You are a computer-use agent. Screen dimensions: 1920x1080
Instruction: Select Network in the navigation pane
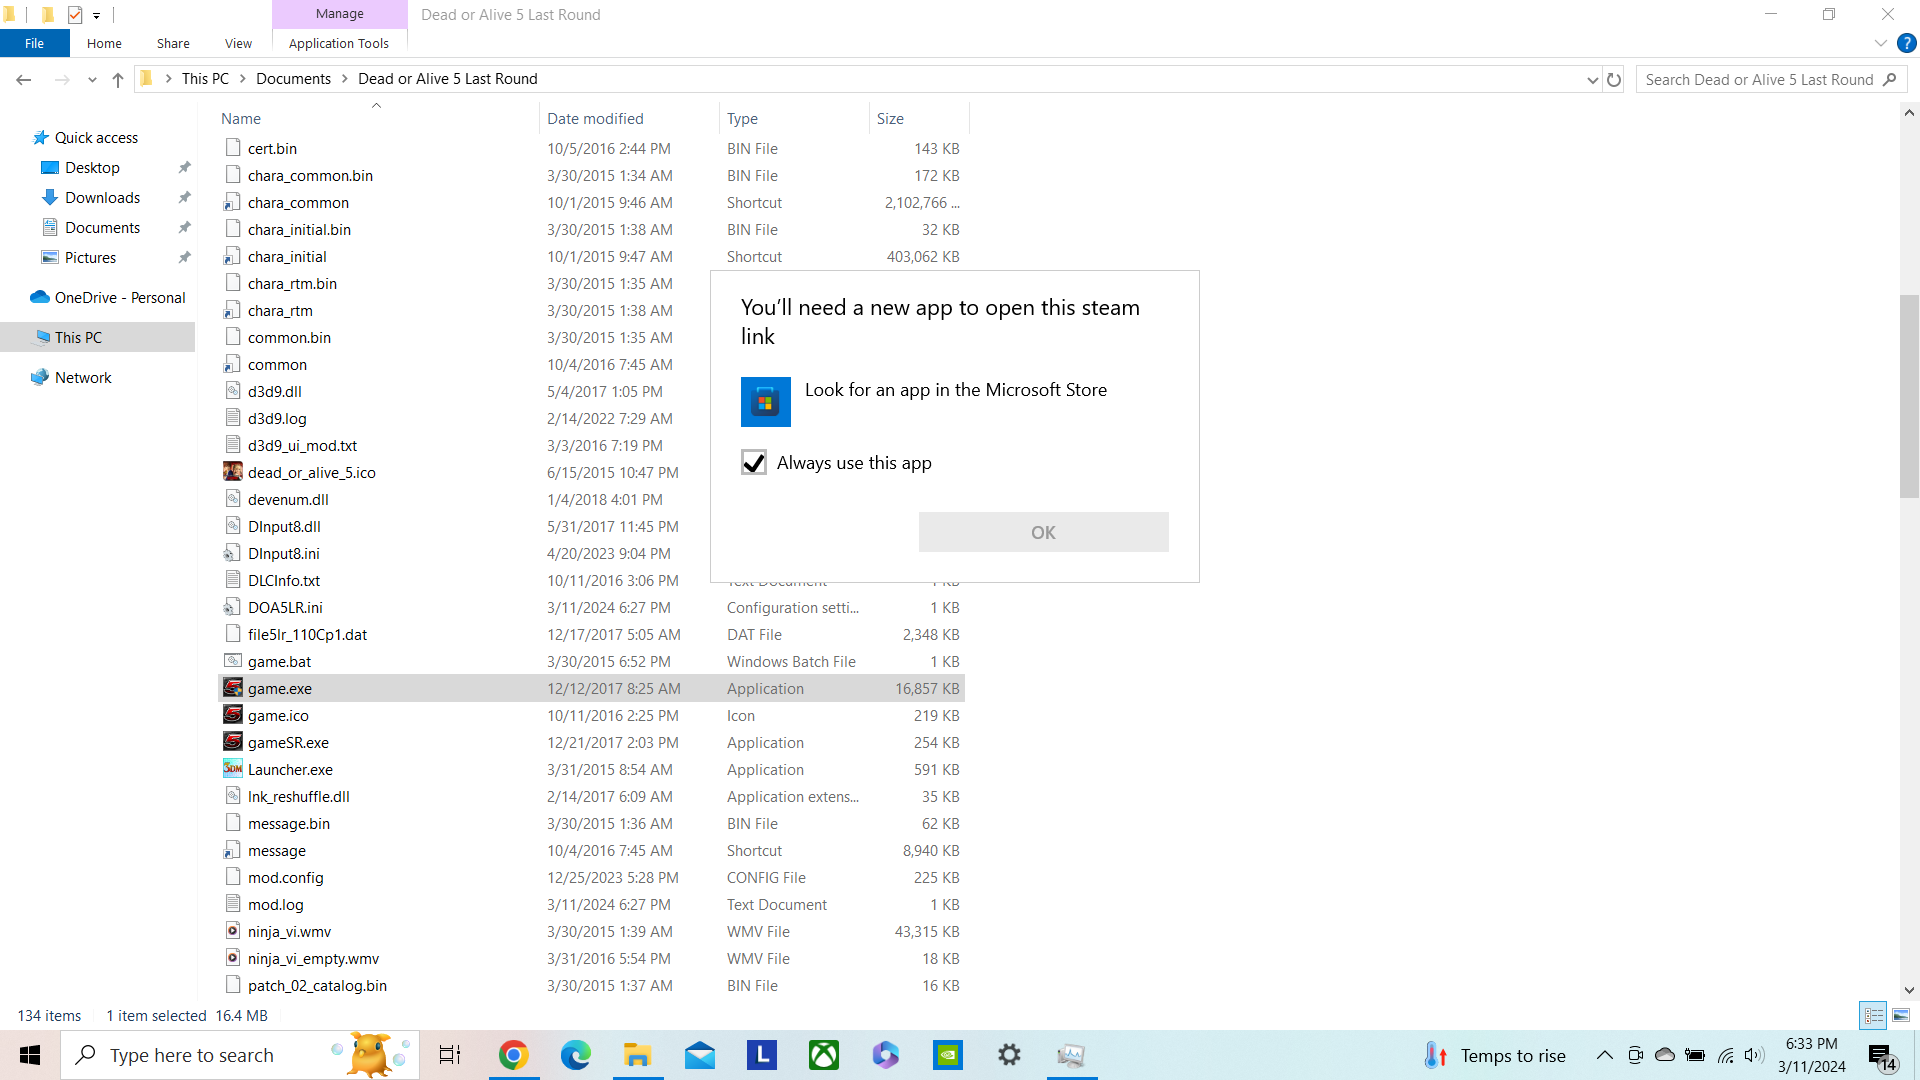(83, 377)
